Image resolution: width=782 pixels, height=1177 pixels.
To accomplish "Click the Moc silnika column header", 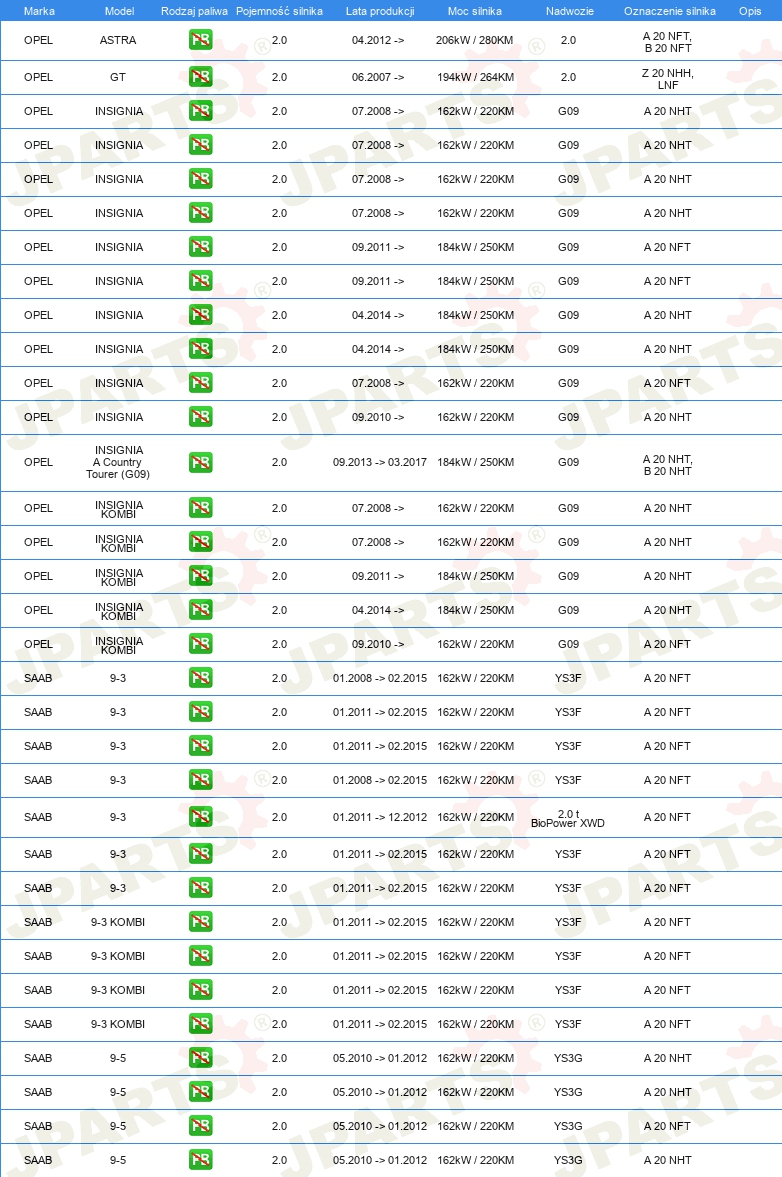I will tap(475, 11).
